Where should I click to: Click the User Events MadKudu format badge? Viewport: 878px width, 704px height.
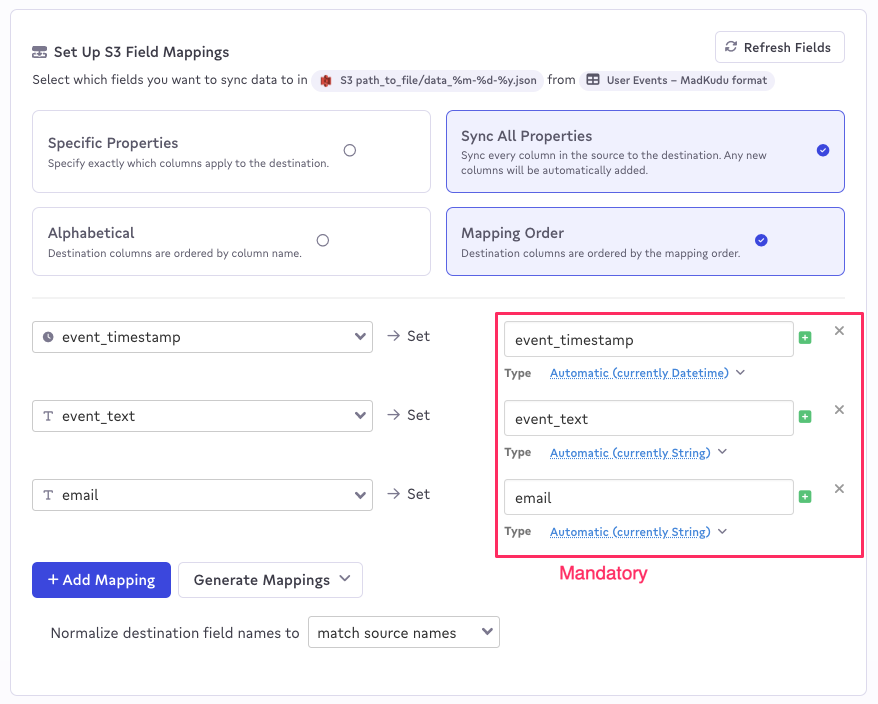(677, 80)
